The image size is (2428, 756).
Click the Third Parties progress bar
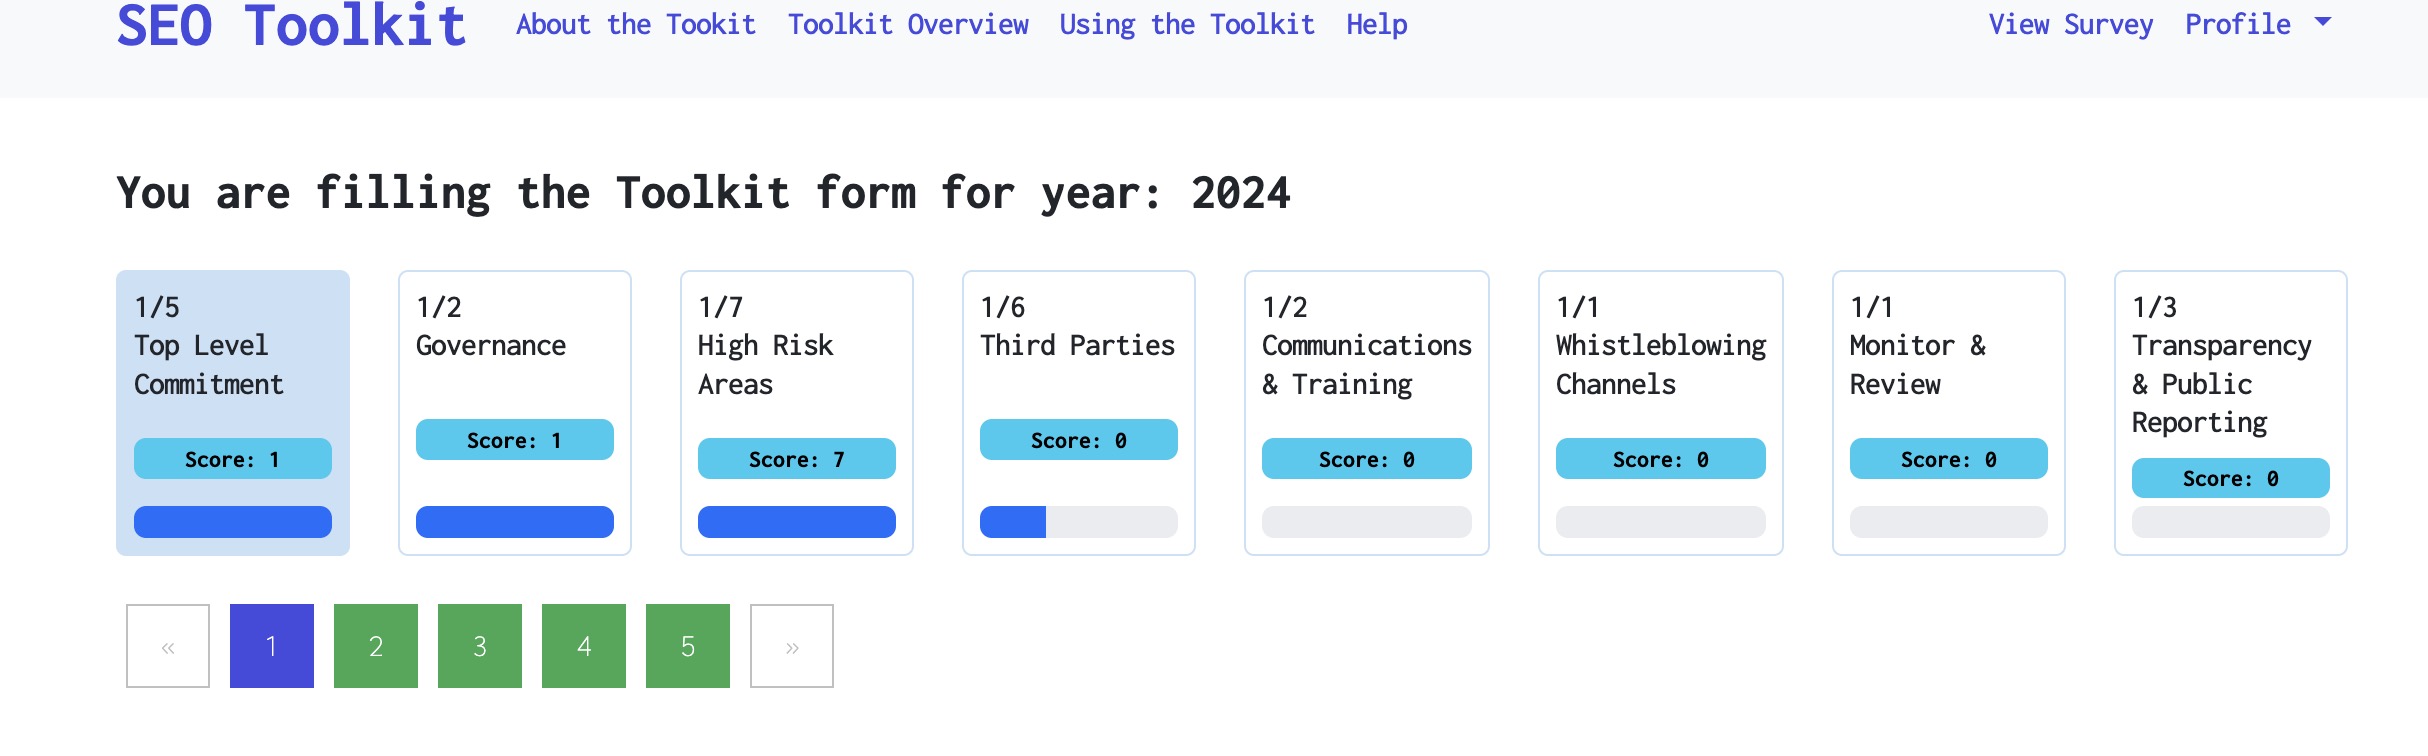1078,522
